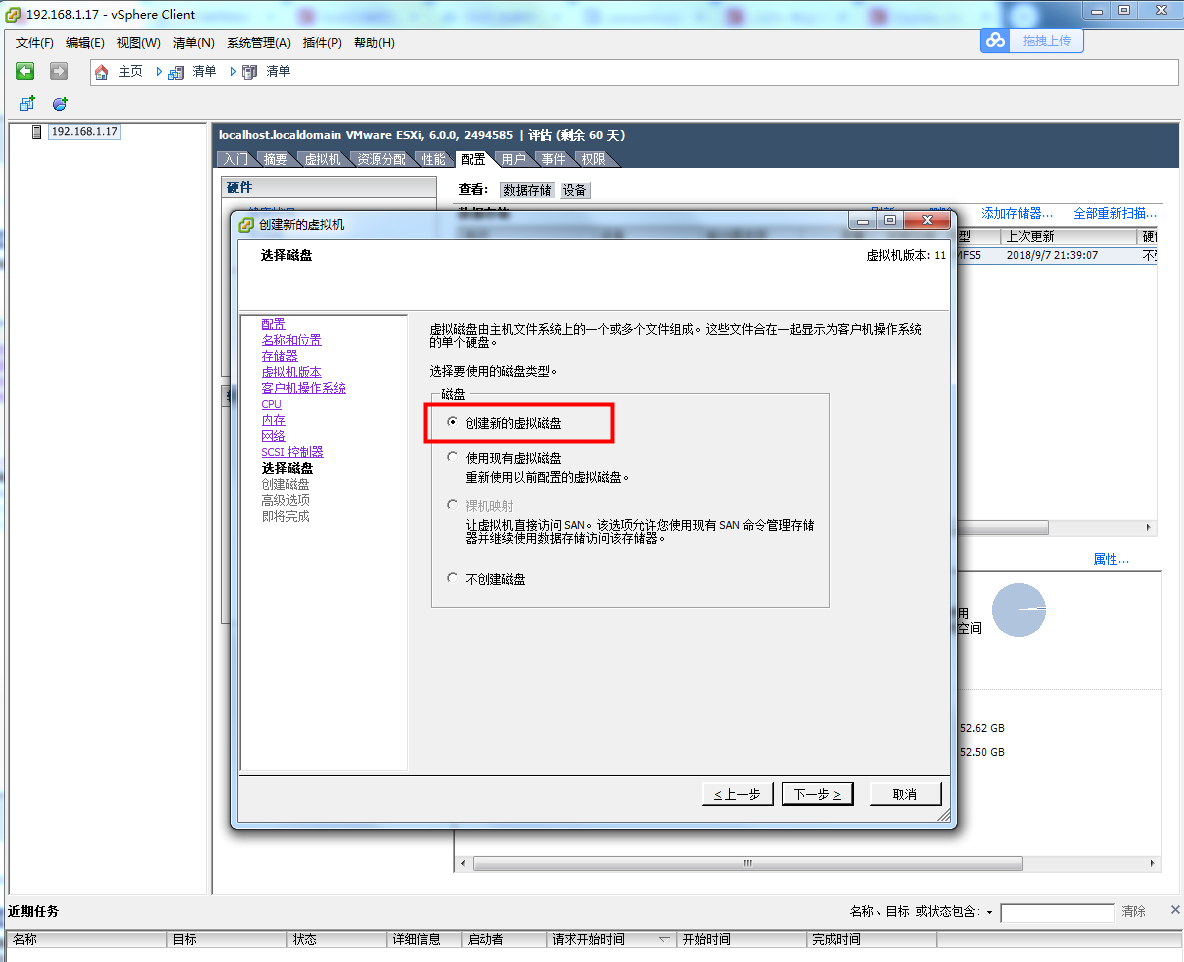Switch to the Resource Allocation tab

(381, 159)
